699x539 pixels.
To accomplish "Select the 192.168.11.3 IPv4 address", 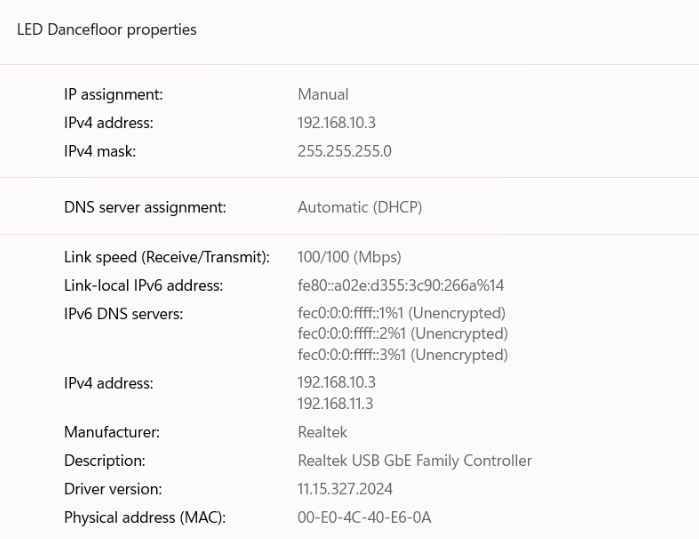I will point(337,402).
